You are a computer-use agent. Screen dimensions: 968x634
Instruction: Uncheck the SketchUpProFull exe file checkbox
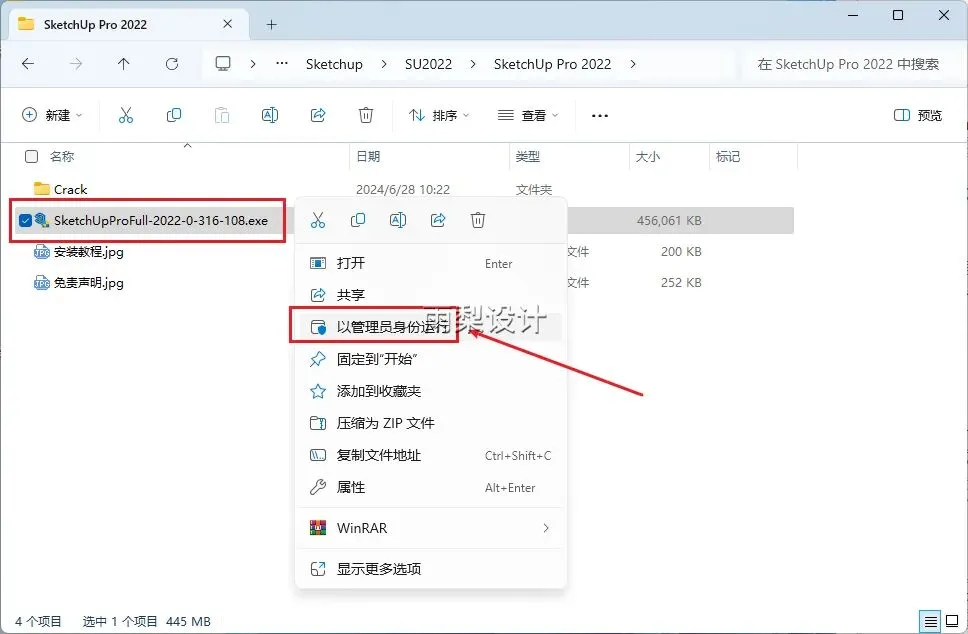coord(25,220)
